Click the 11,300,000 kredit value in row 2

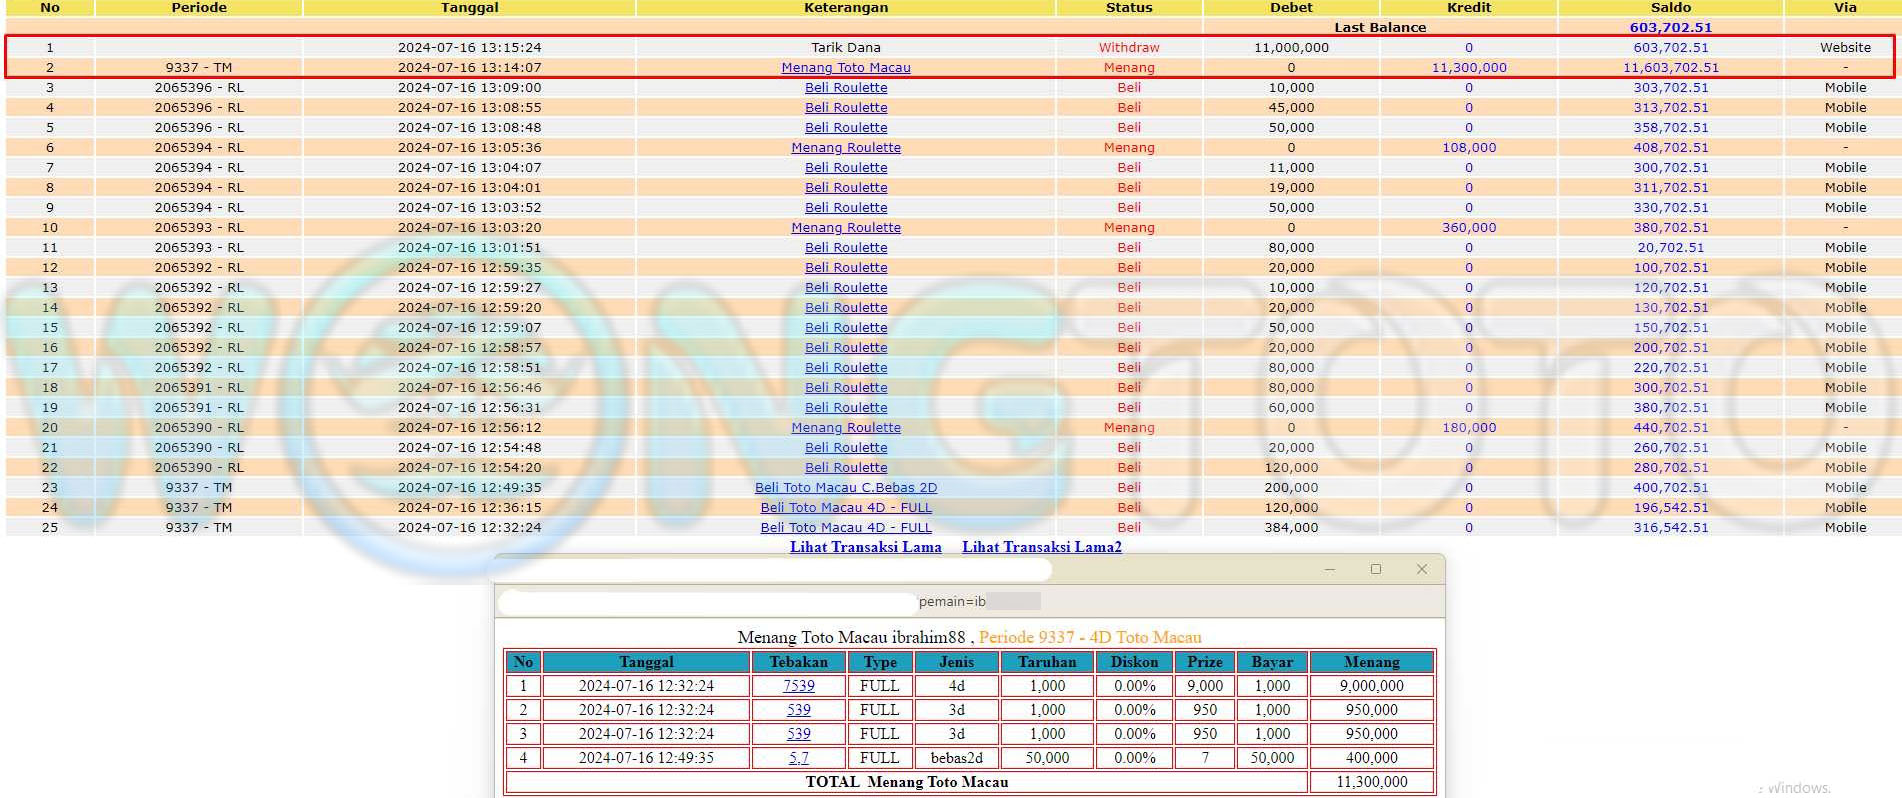(1468, 68)
